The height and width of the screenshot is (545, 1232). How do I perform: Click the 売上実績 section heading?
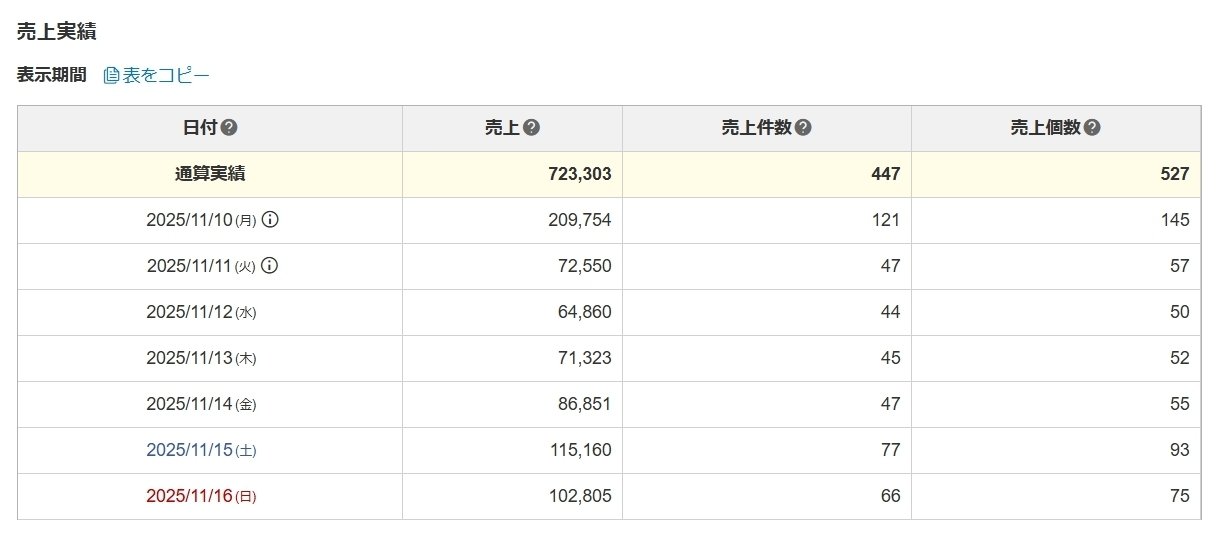click(x=57, y=32)
